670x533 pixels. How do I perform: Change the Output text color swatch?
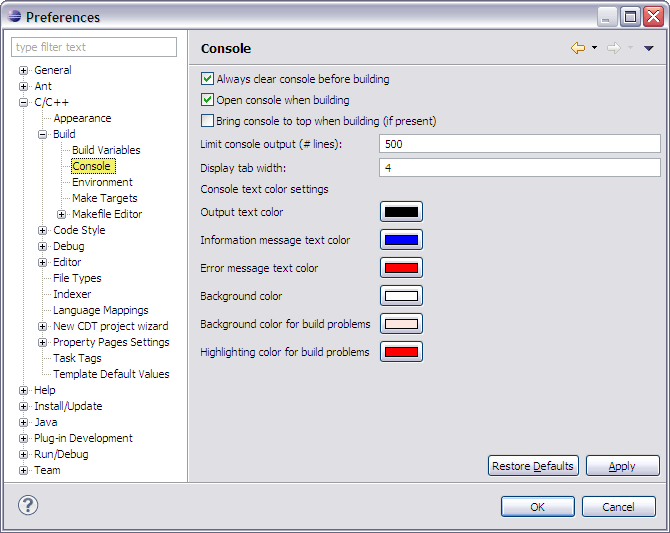(401, 212)
